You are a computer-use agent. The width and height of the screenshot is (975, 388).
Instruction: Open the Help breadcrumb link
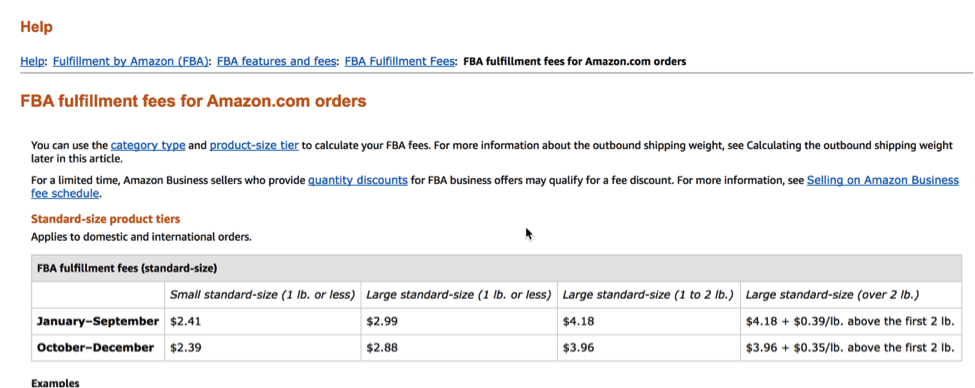pos(32,62)
